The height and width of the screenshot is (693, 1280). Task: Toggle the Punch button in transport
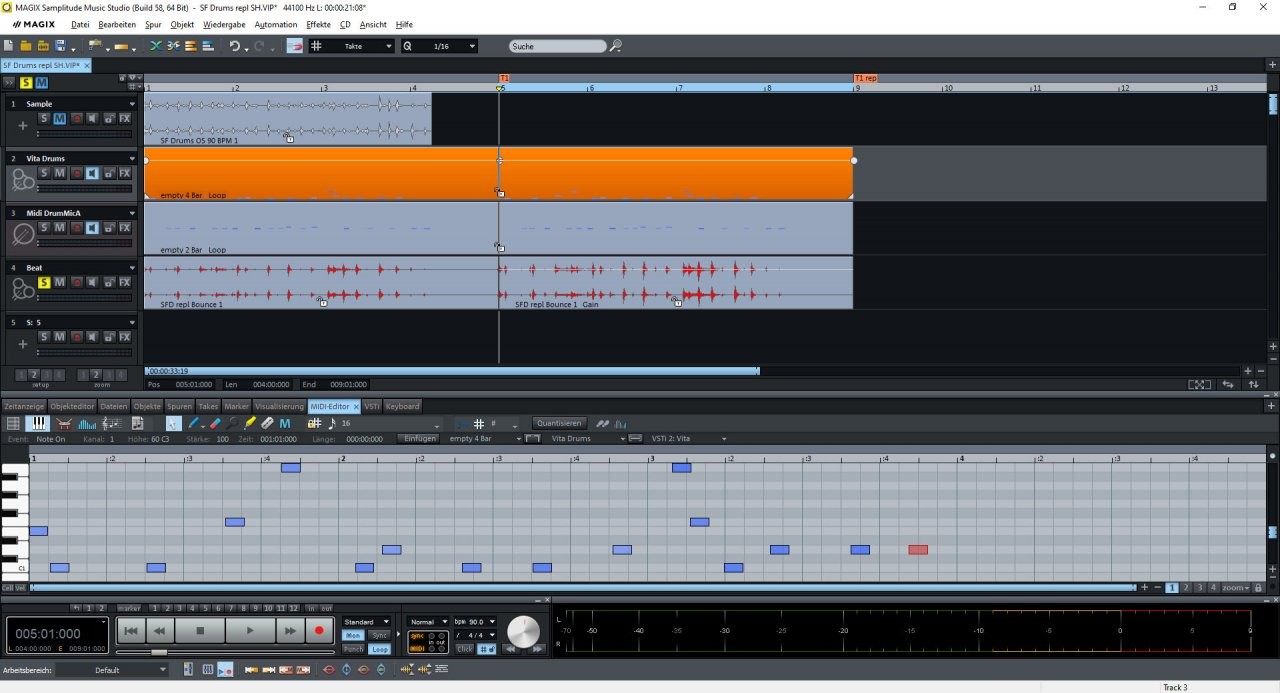(353, 649)
